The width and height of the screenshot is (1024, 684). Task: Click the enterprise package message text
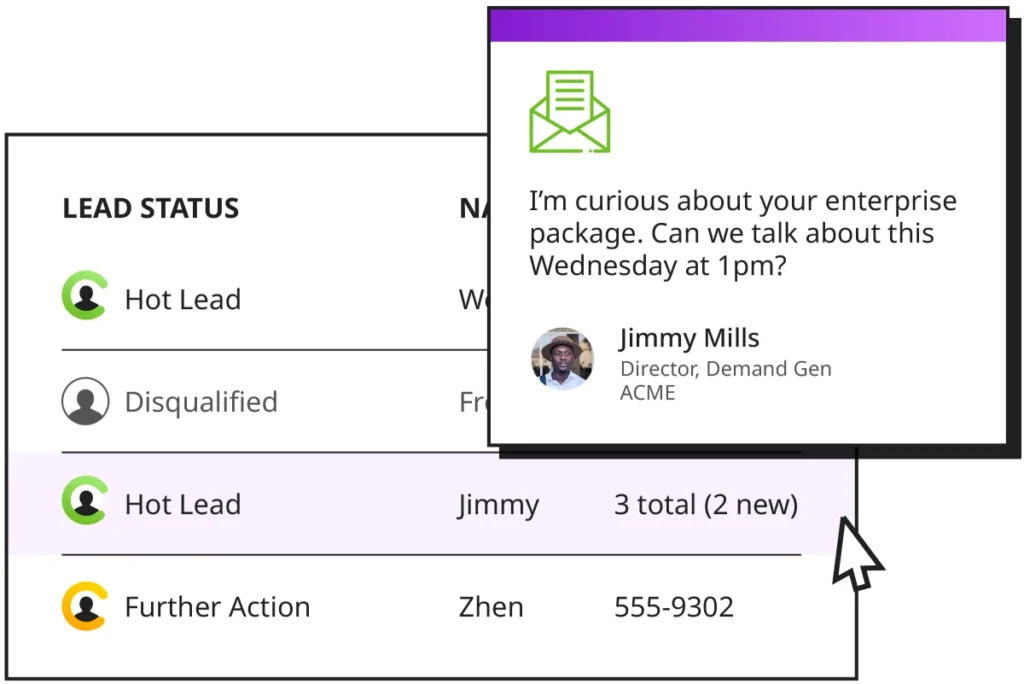(x=743, y=234)
